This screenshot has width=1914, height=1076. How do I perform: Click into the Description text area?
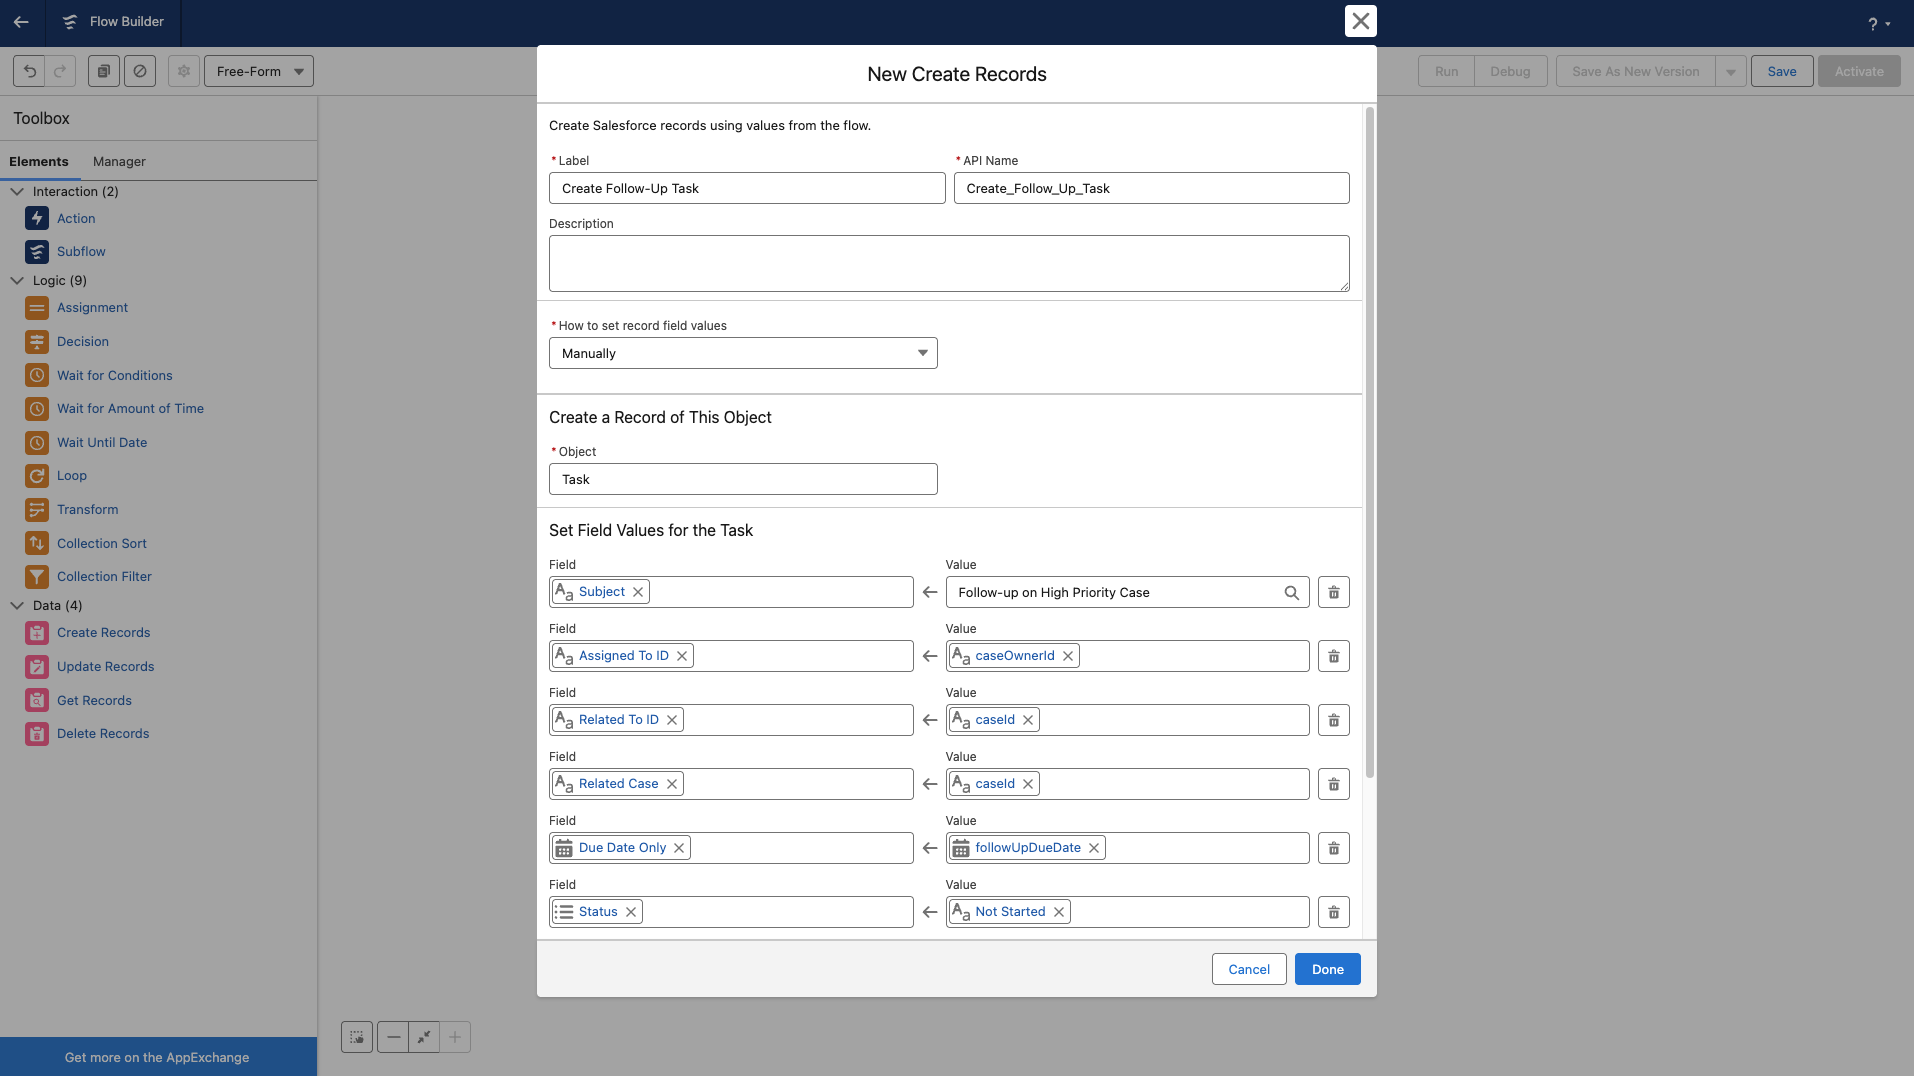coord(948,264)
